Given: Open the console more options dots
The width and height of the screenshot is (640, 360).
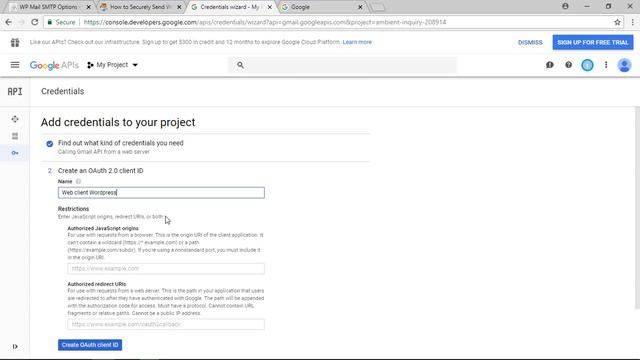Looking at the screenshot, I should point(606,65).
